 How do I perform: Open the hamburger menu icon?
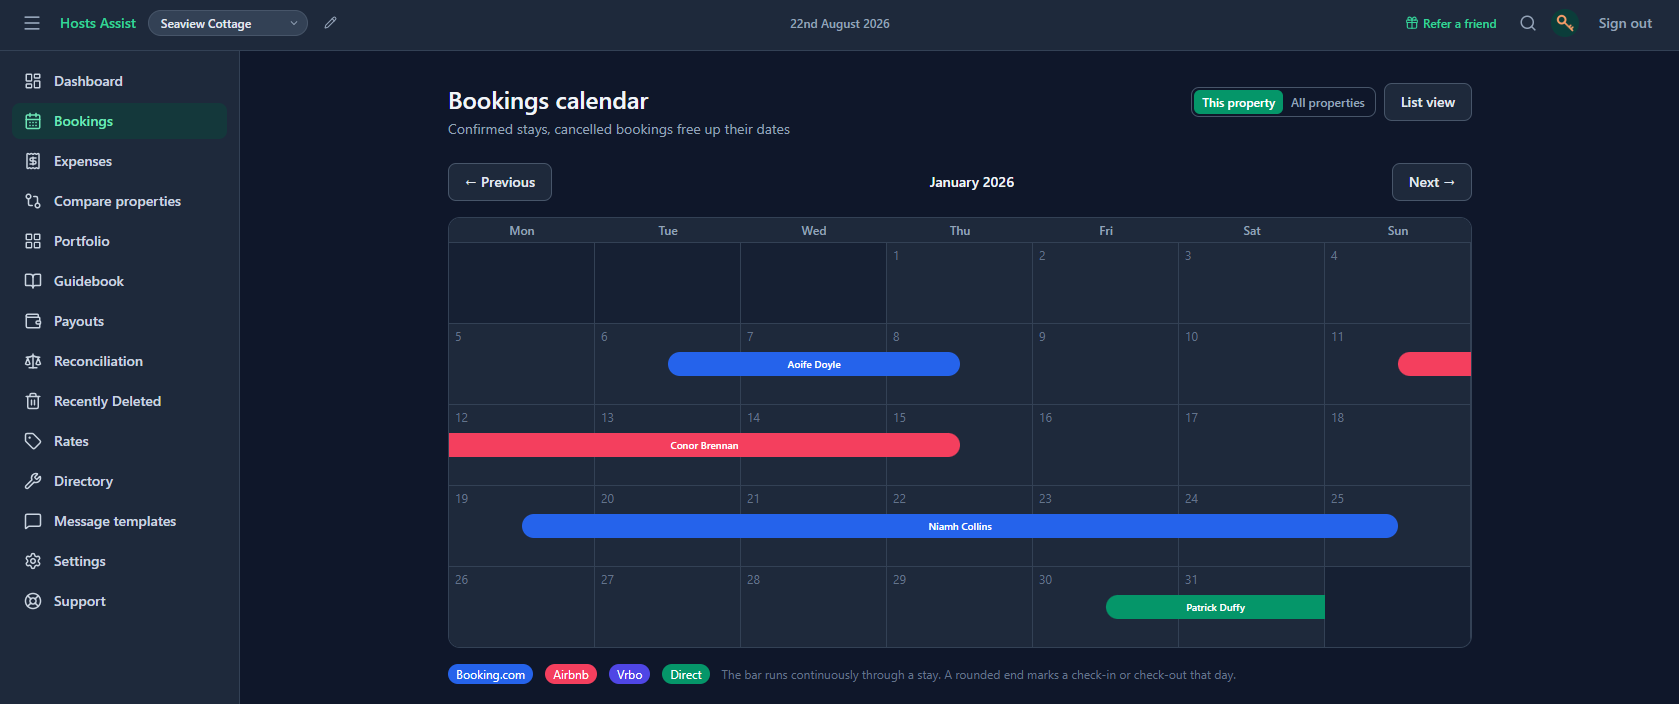click(32, 23)
